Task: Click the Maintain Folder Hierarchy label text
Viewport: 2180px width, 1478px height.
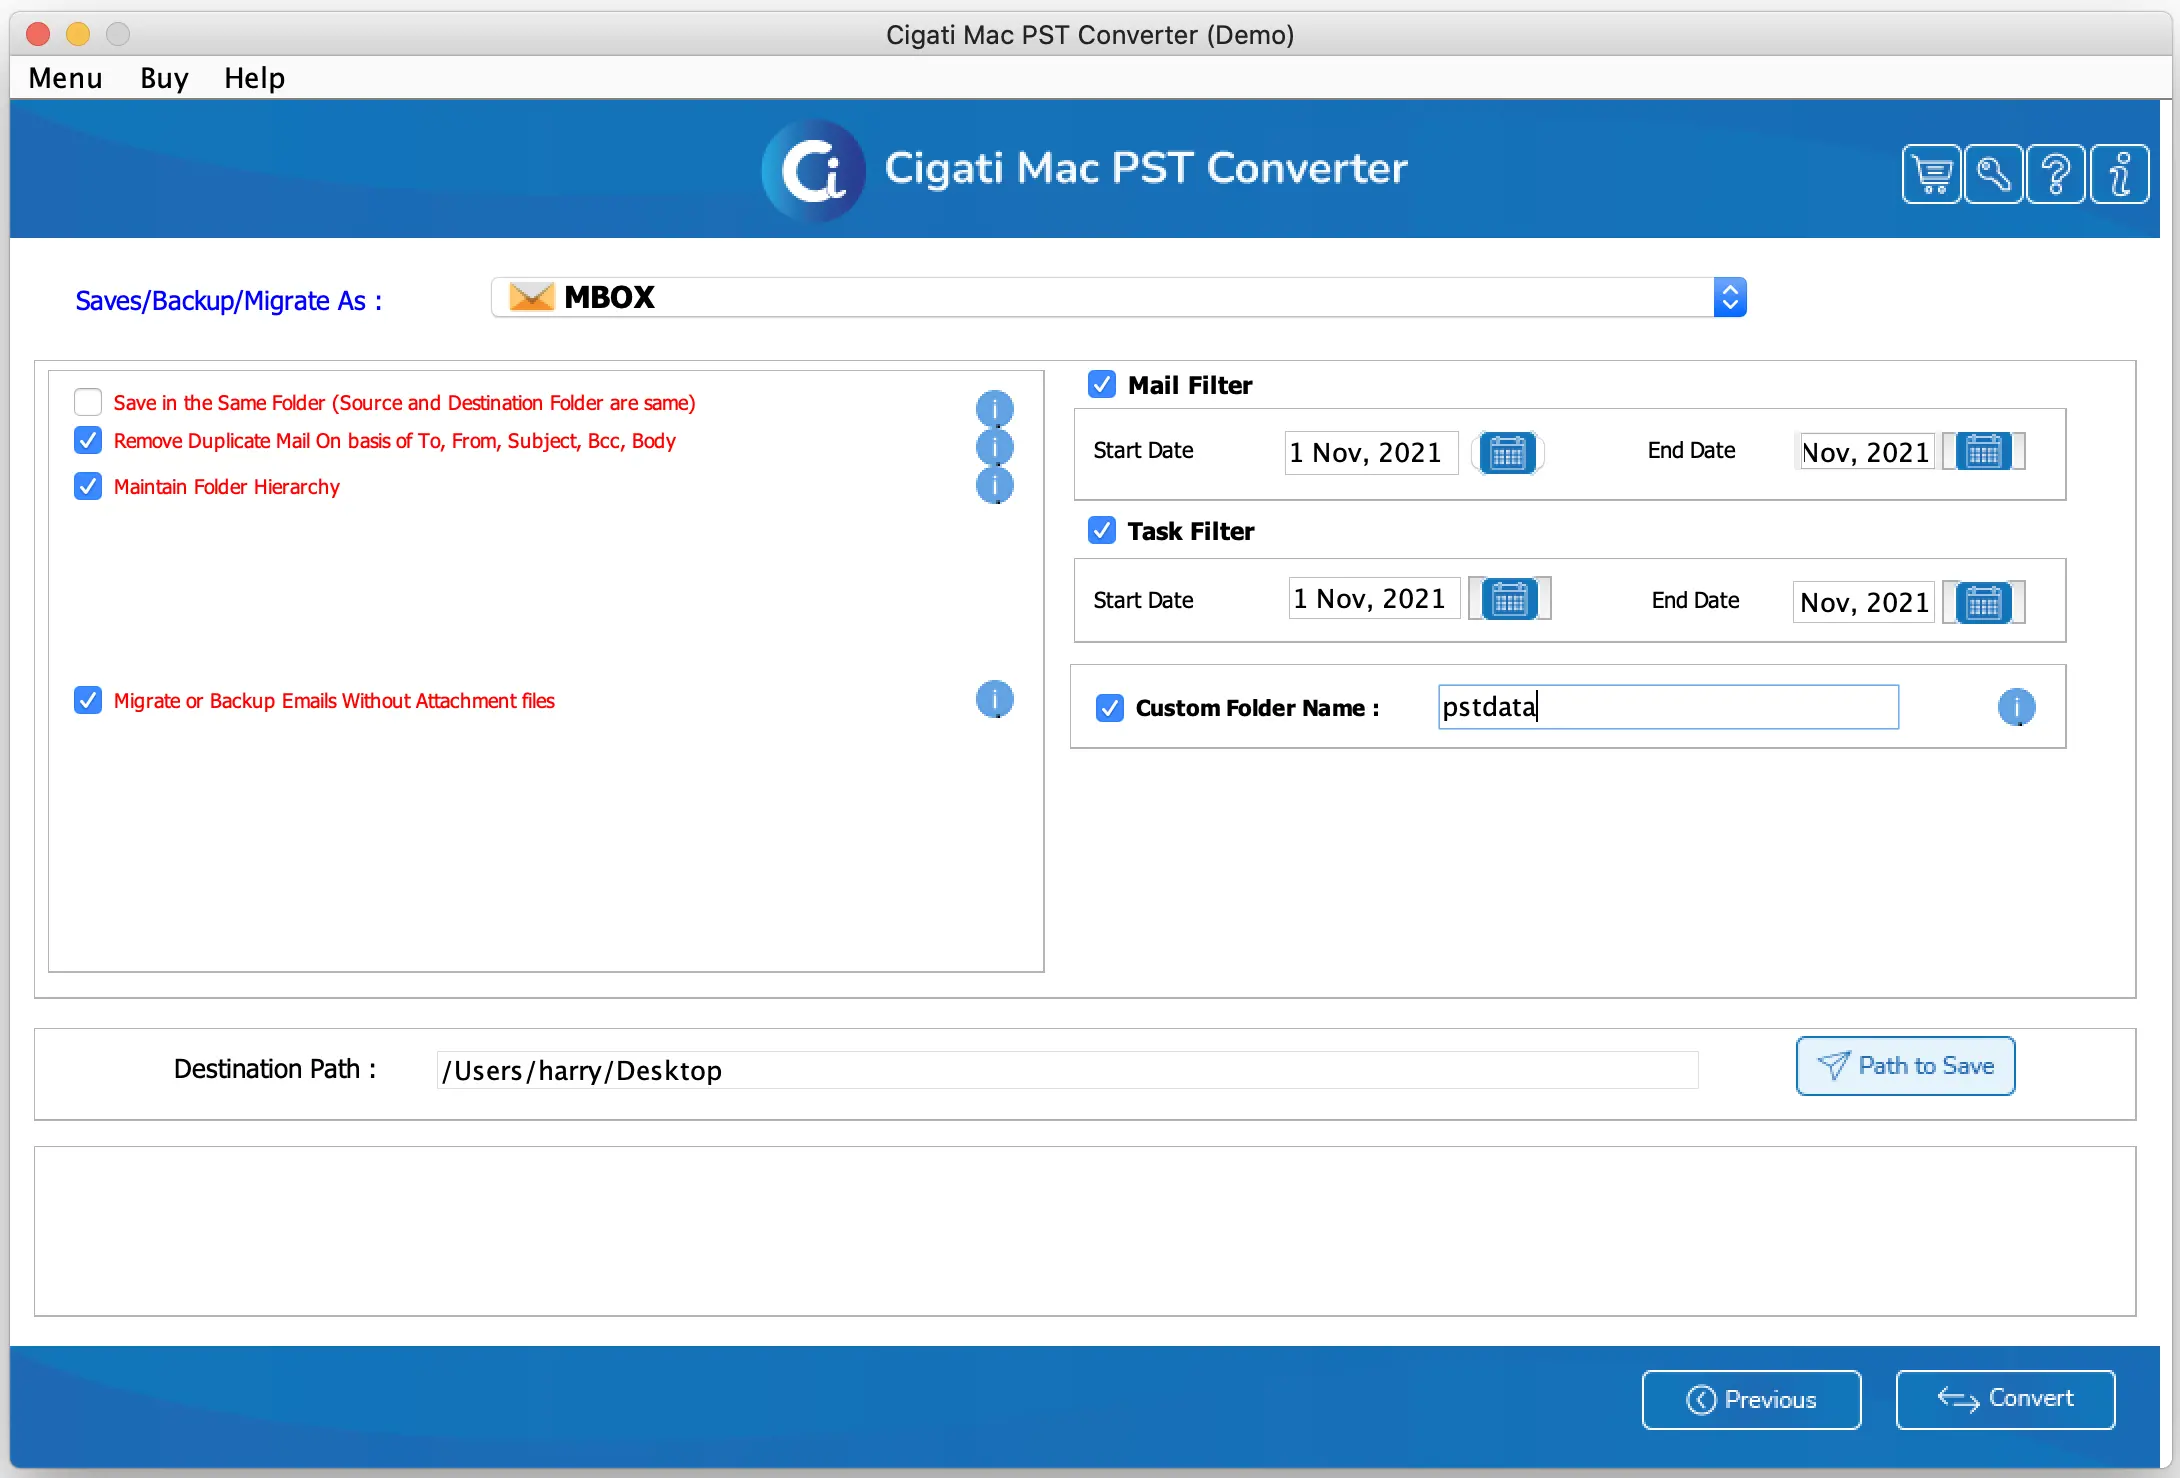Action: [227, 487]
